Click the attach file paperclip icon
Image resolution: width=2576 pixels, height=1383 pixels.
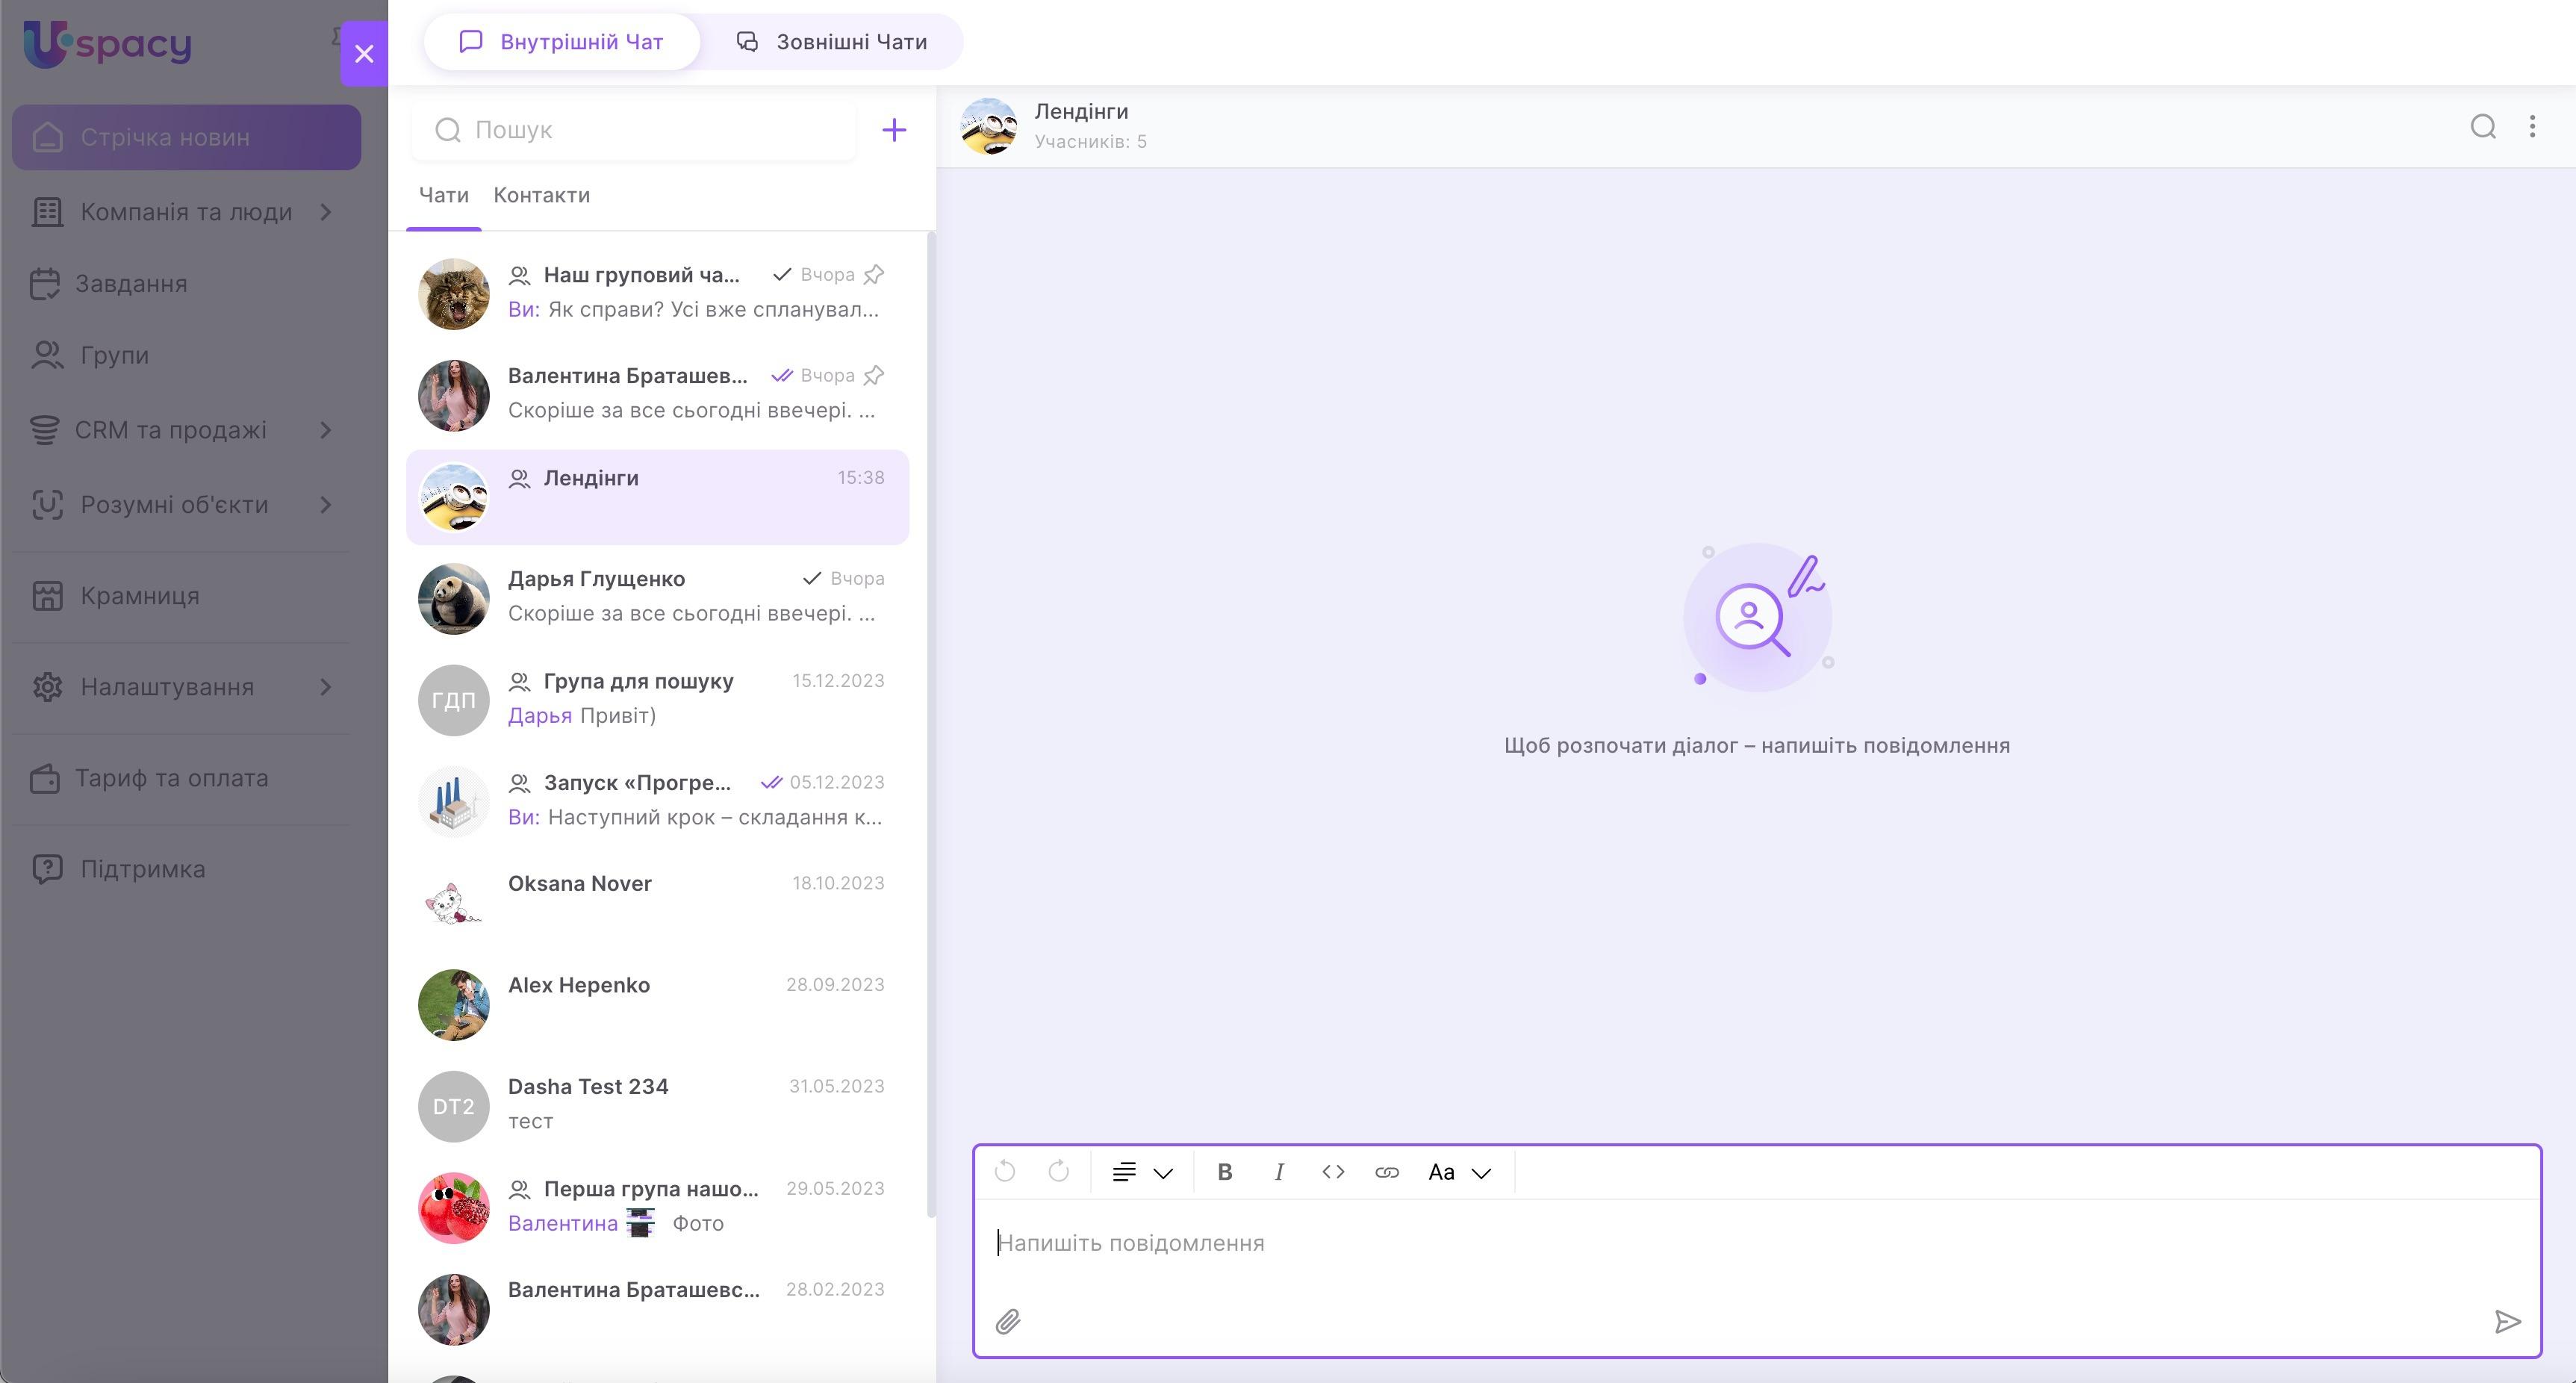pyautogui.click(x=1008, y=1322)
